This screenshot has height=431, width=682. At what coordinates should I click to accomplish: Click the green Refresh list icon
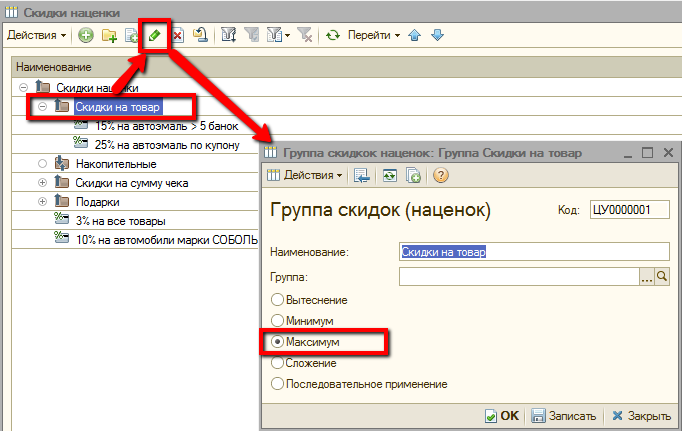[333, 36]
